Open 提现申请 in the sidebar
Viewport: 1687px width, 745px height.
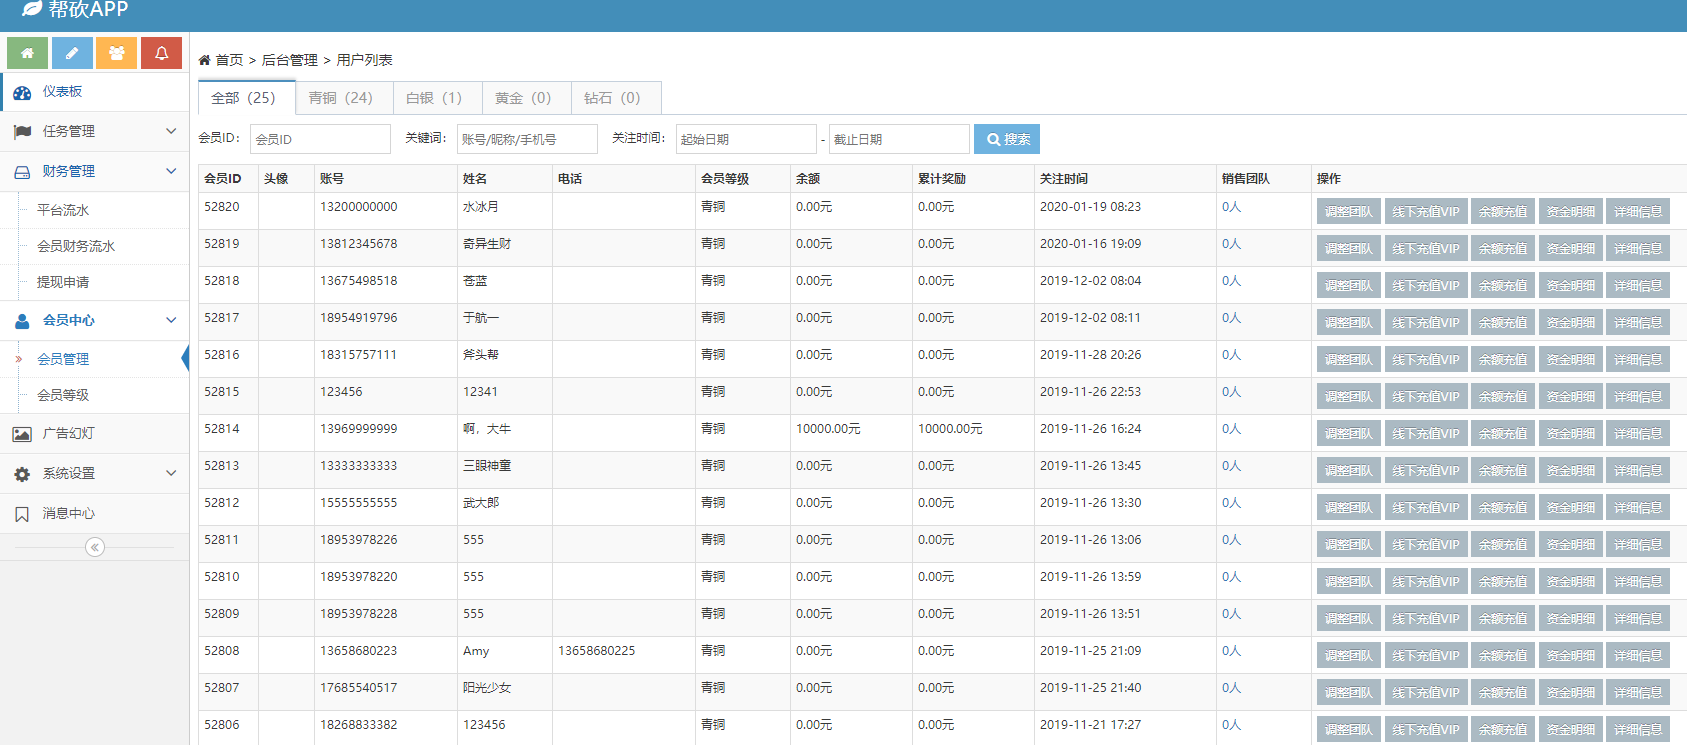pyautogui.click(x=63, y=282)
